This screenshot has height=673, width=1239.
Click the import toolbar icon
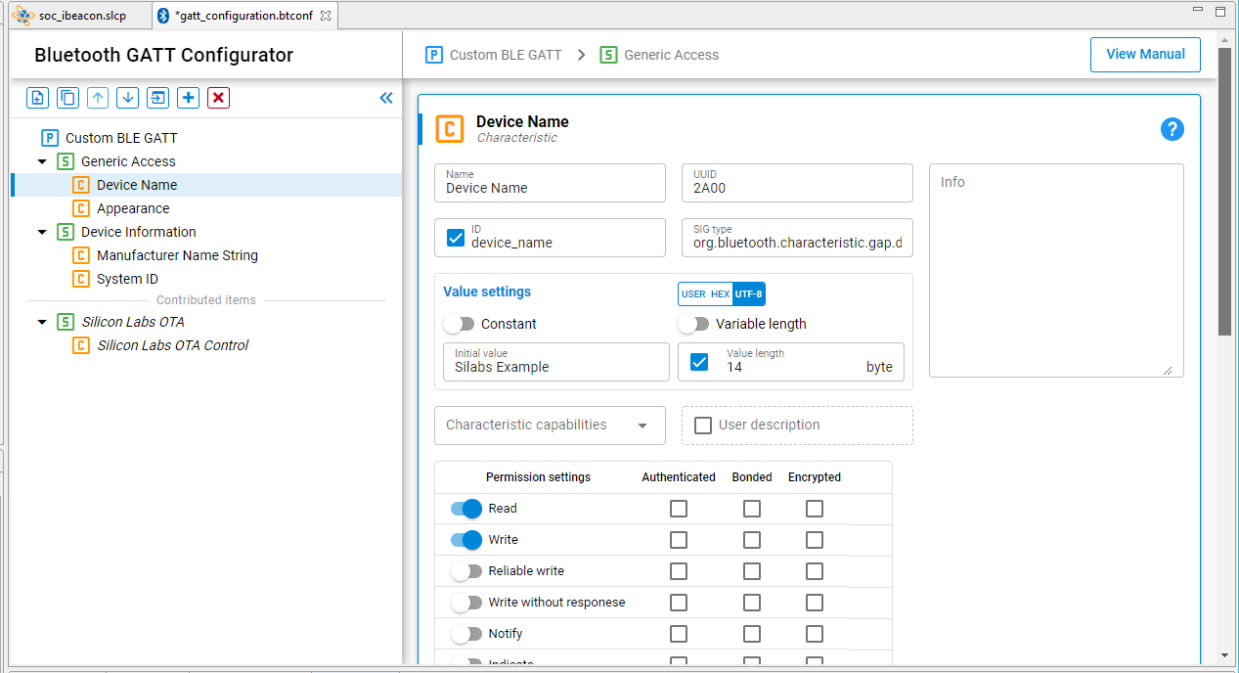tap(157, 97)
